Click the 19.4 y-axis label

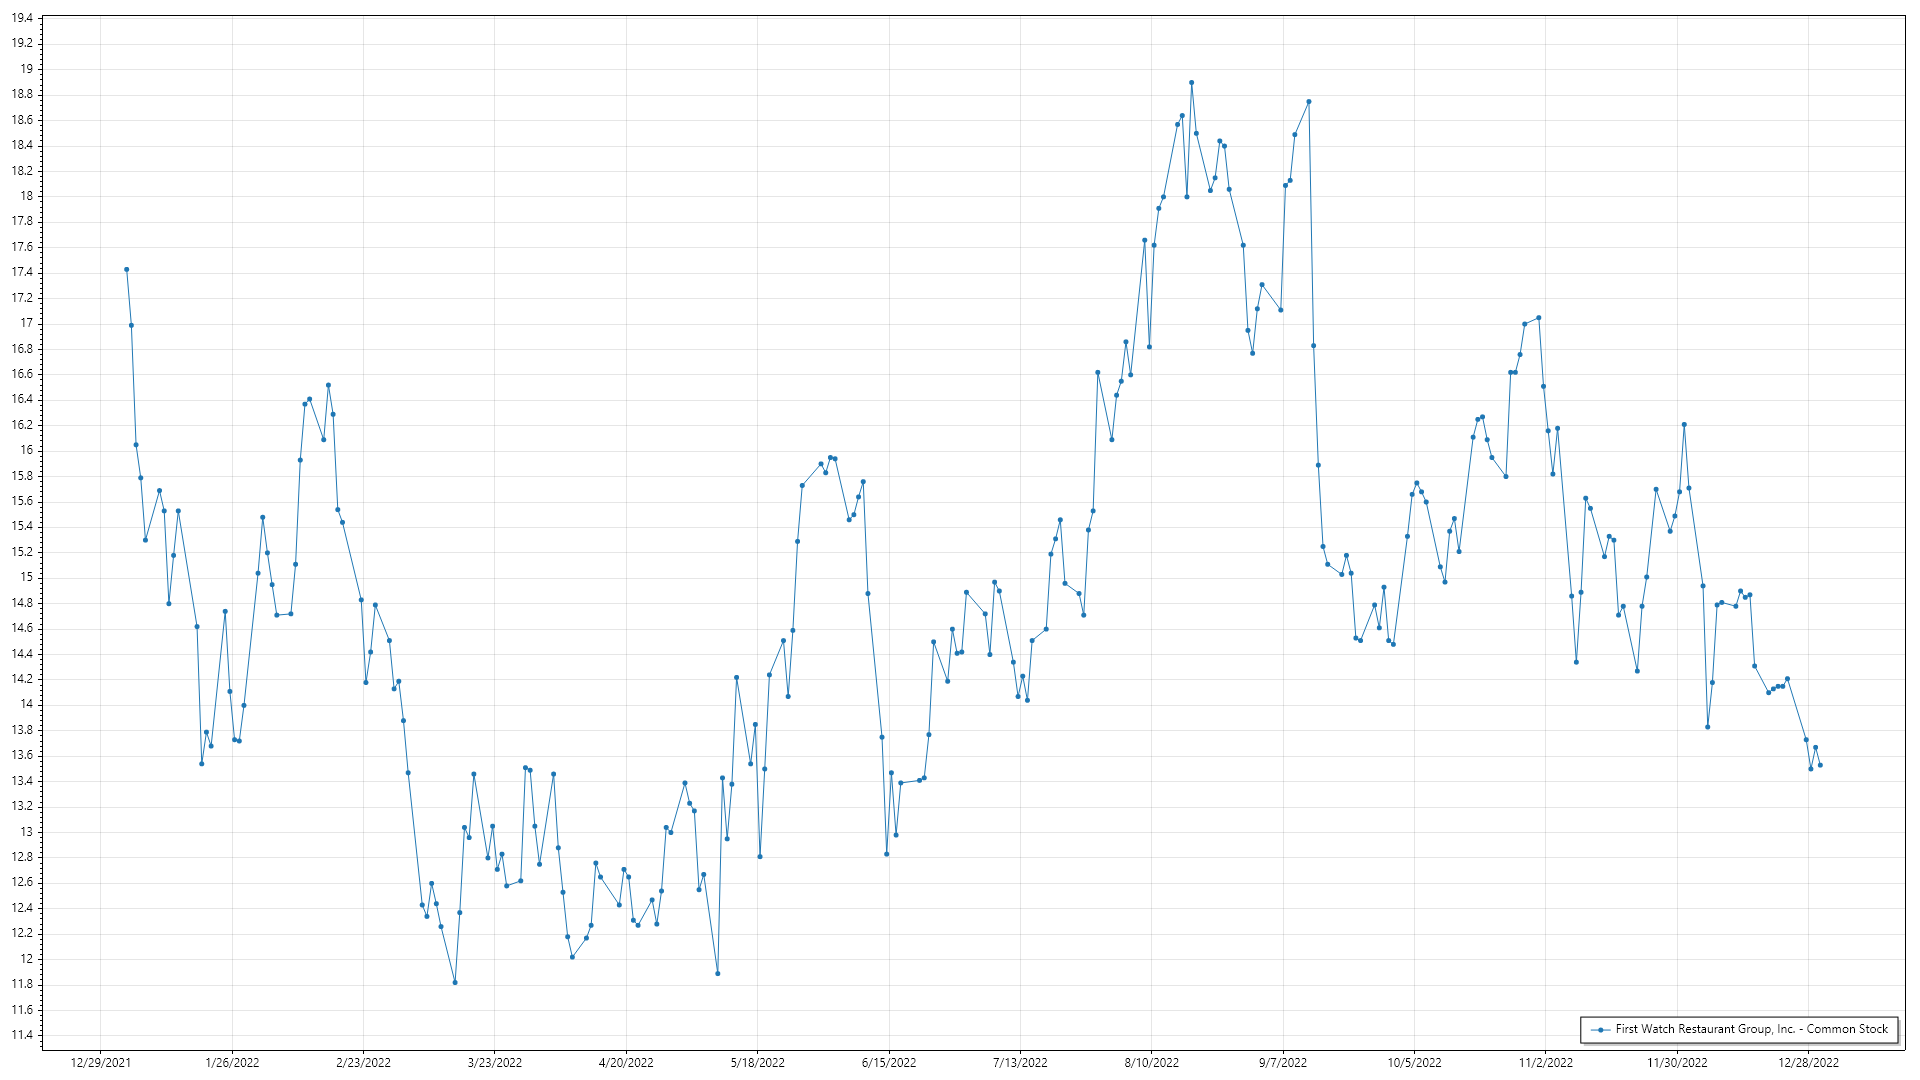(x=22, y=18)
